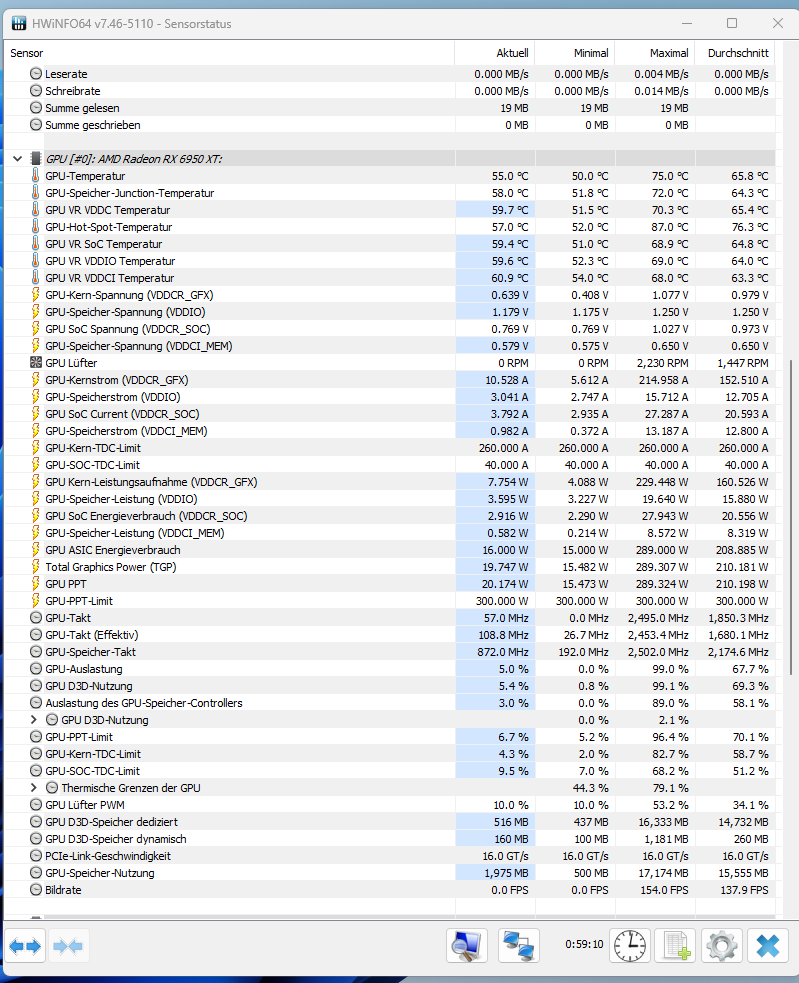Minimize the HWiNFO64 Sensorstatus window
The image size is (799, 983).
click(x=687, y=23)
